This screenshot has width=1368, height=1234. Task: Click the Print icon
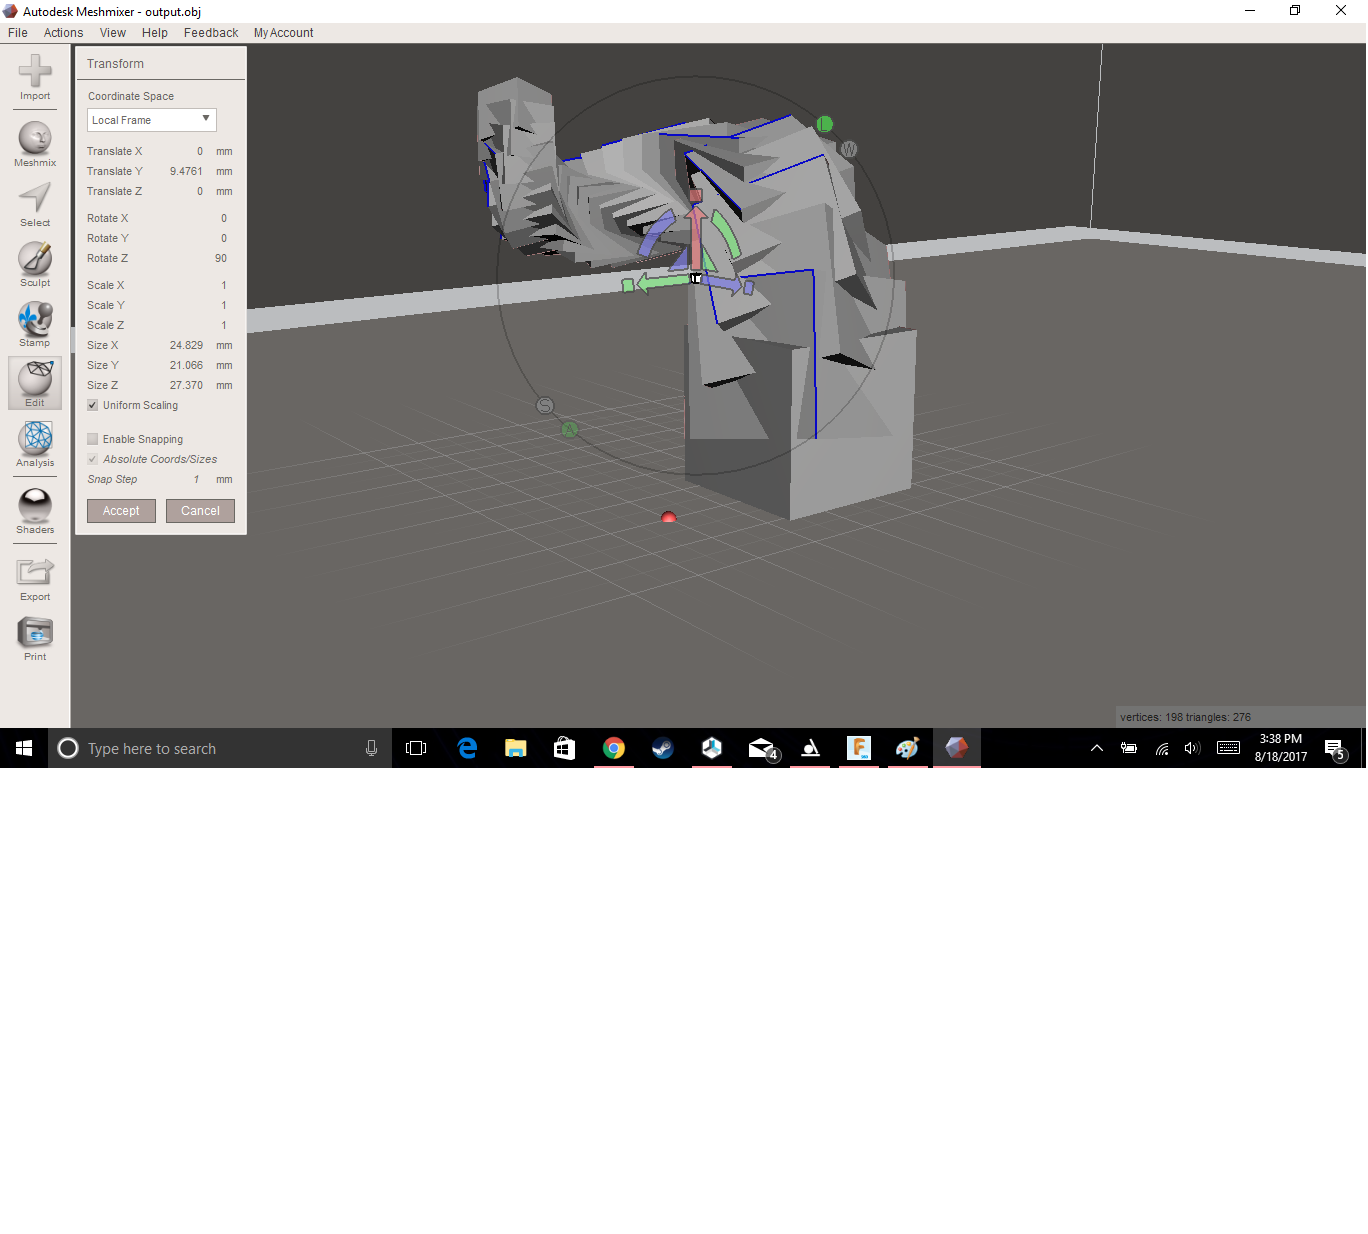[x=35, y=638]
